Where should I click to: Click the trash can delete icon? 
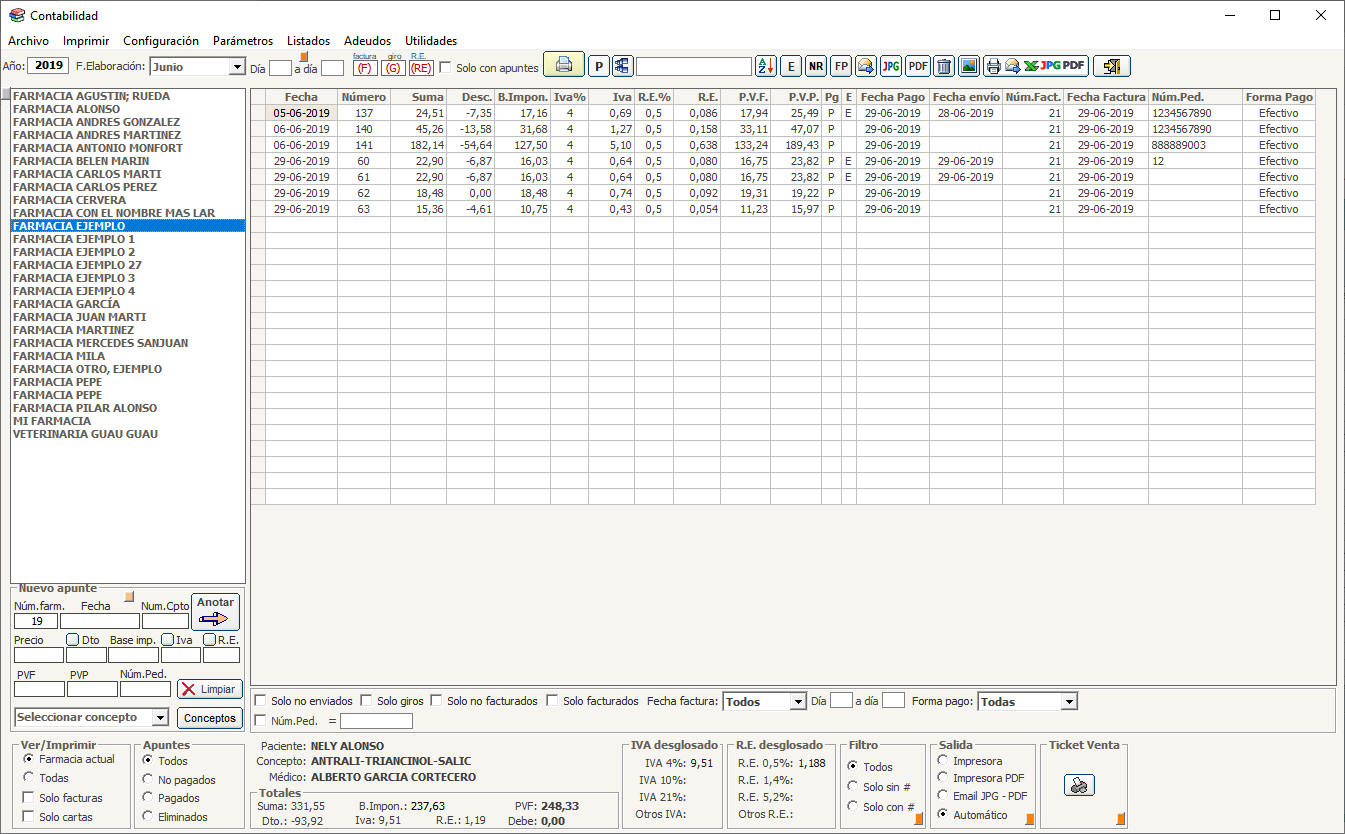(943, 66)
